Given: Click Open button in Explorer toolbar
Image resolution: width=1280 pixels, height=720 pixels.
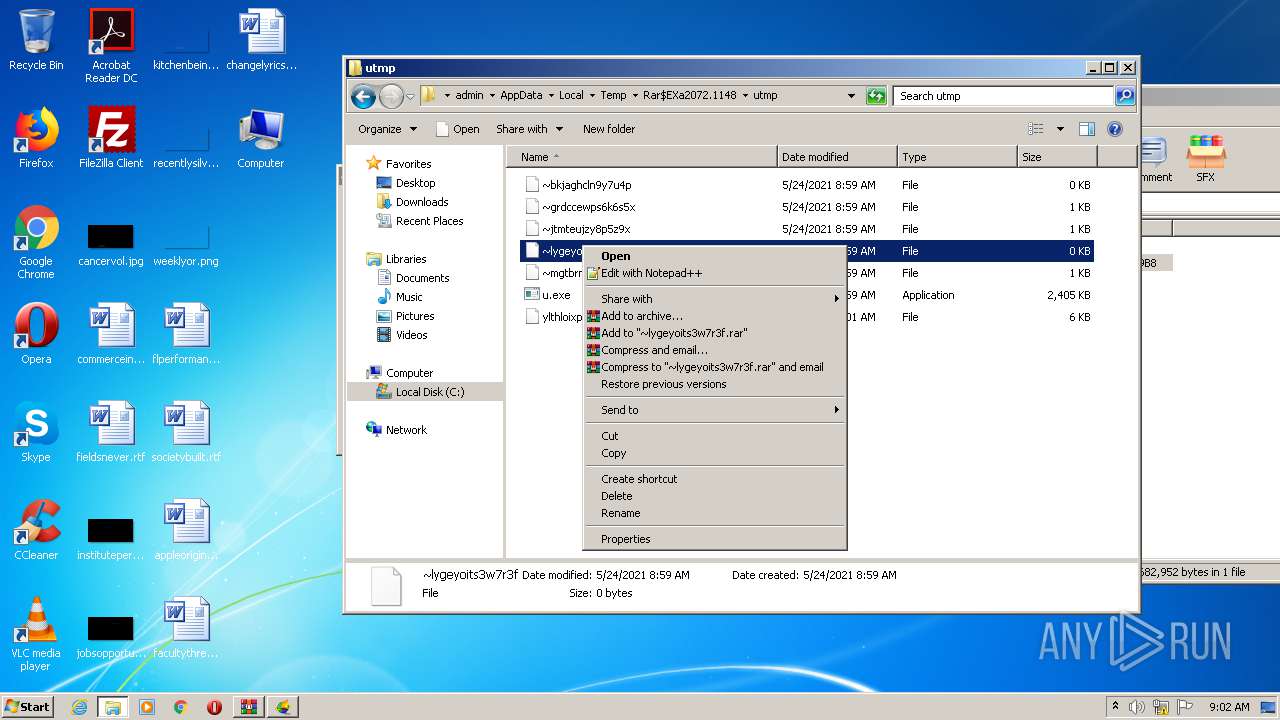Looking at the screenshot, I should (x=458, y=129).
